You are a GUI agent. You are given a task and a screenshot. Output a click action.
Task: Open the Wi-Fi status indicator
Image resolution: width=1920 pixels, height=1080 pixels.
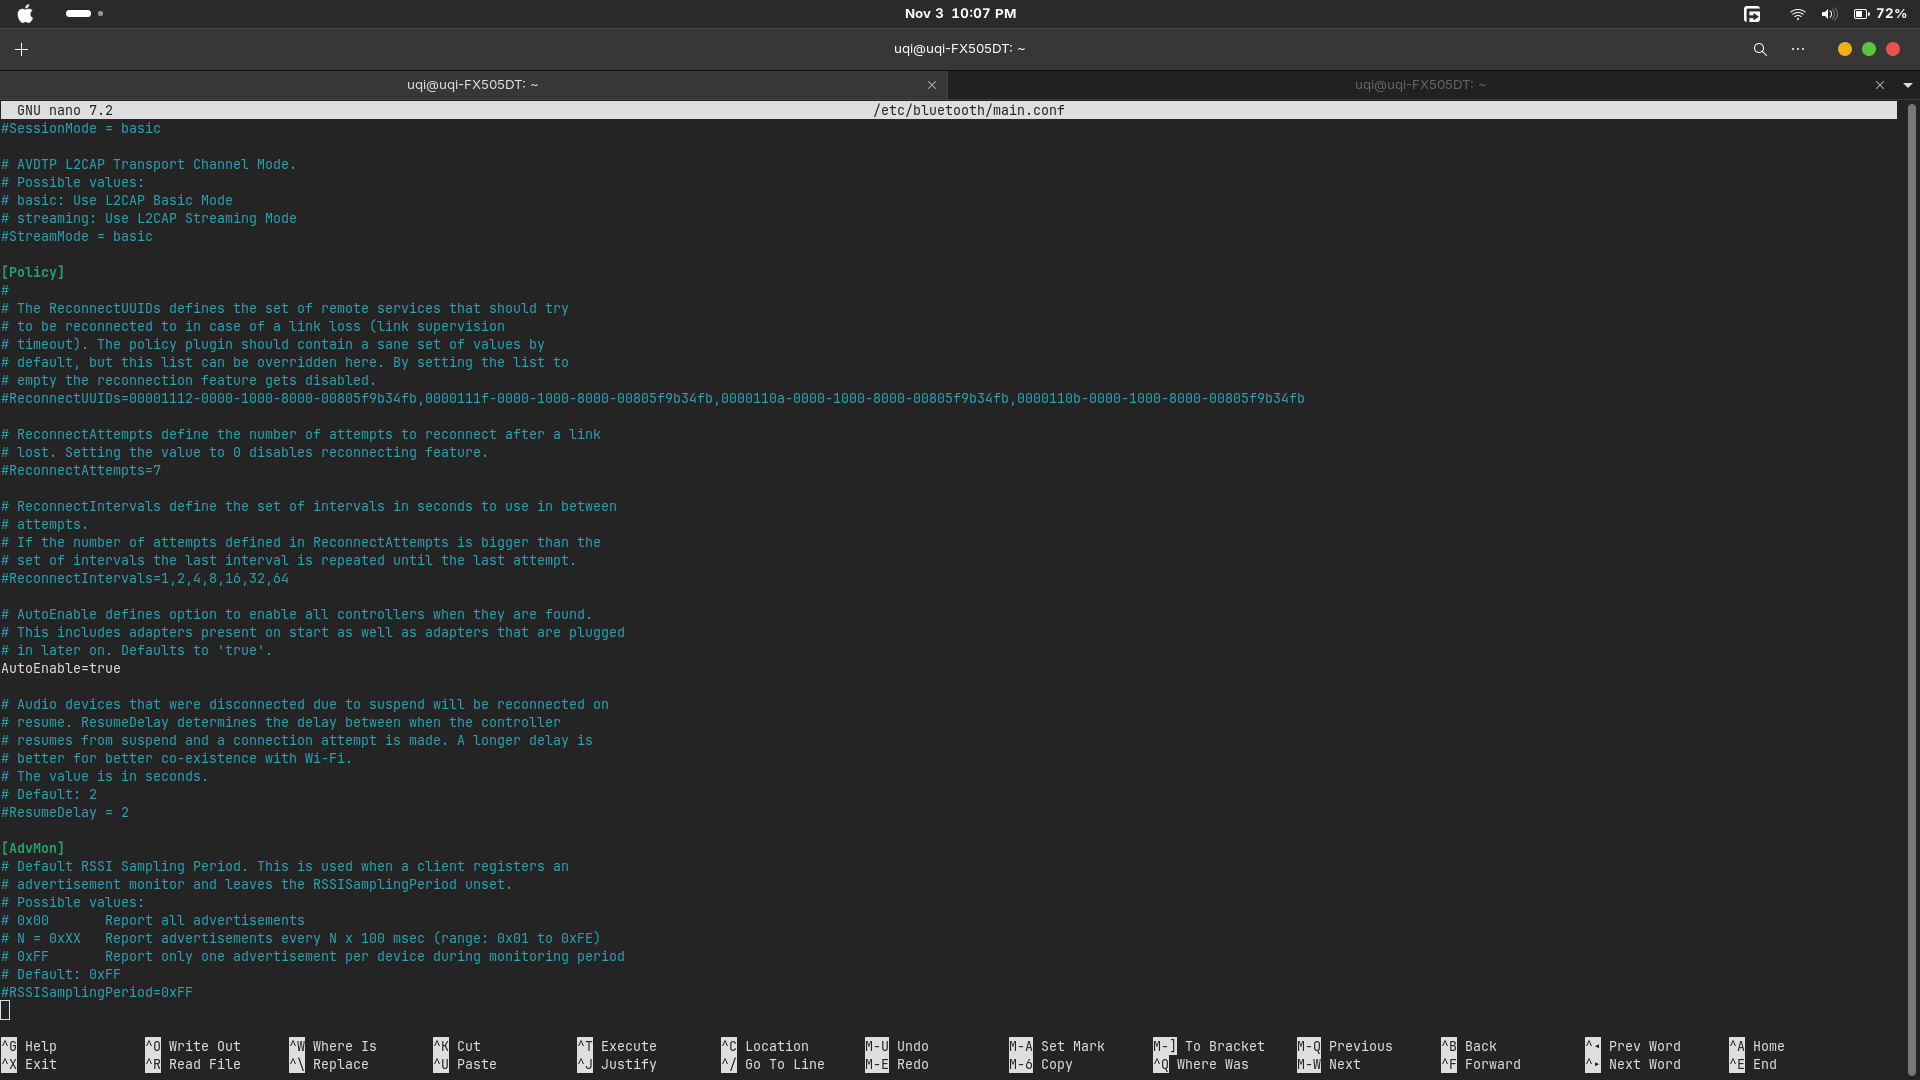click(1797, 14)
